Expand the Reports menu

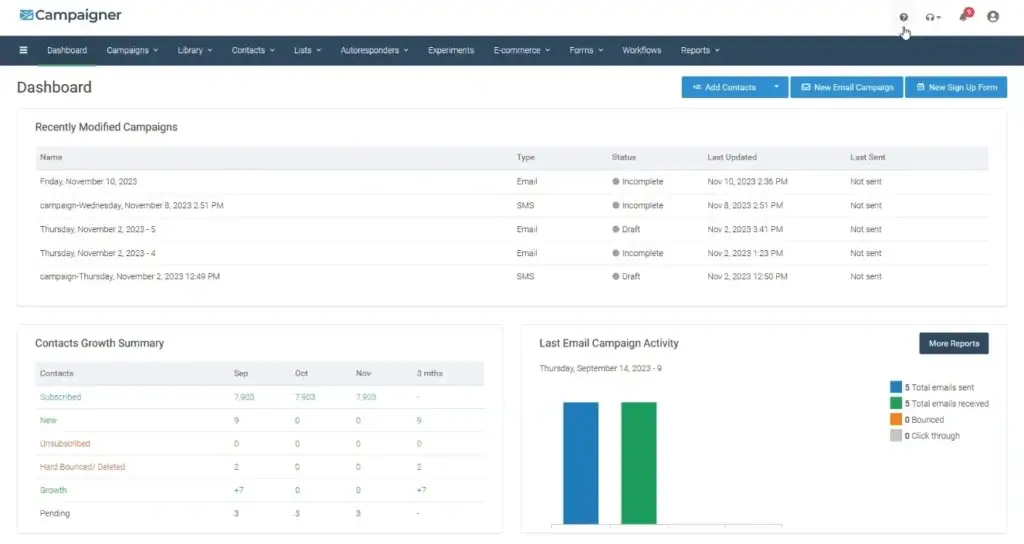pos(699,50)
